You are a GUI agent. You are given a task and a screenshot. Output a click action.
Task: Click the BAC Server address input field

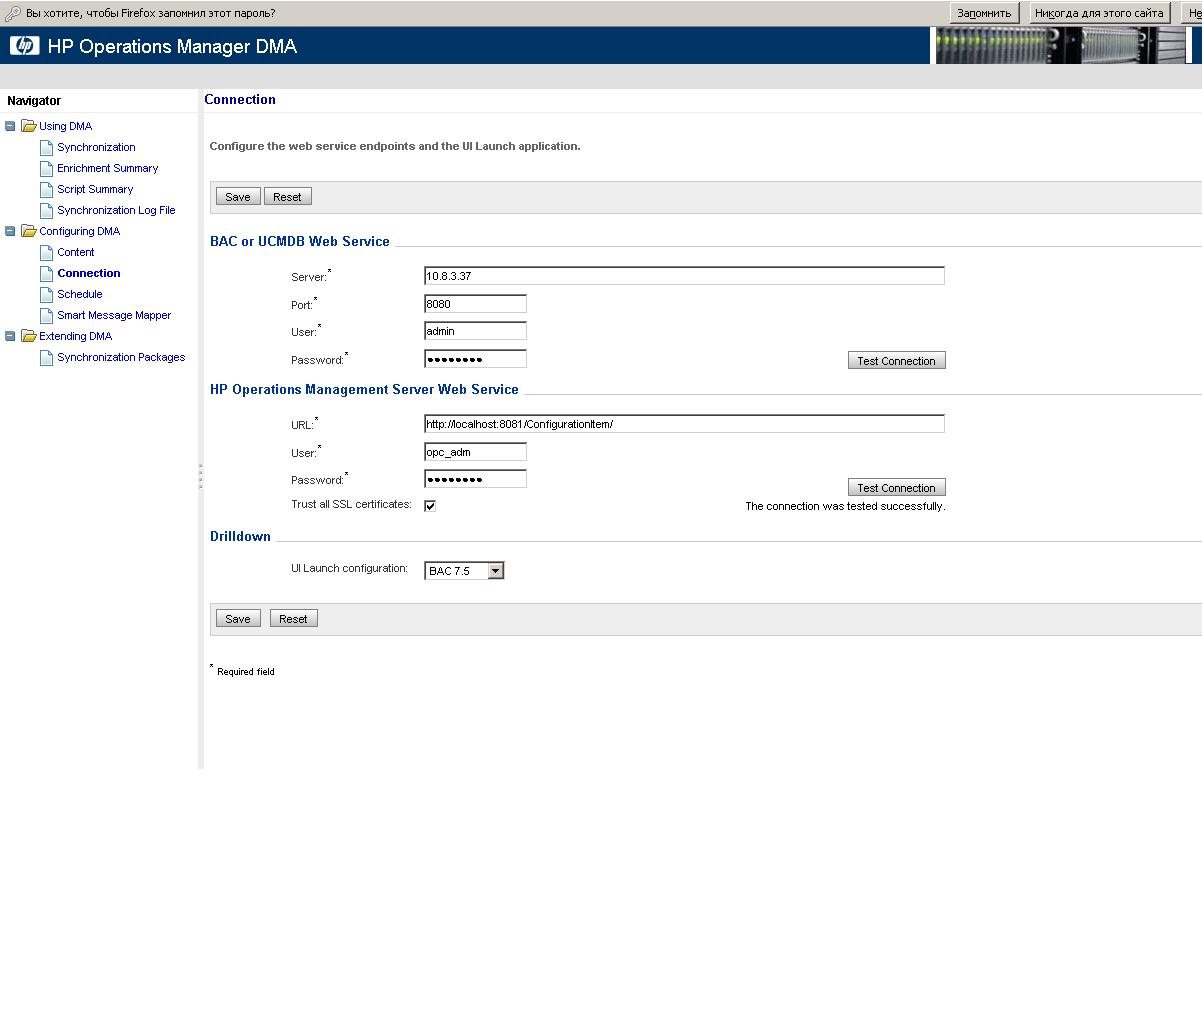click(x=684, y=276)
